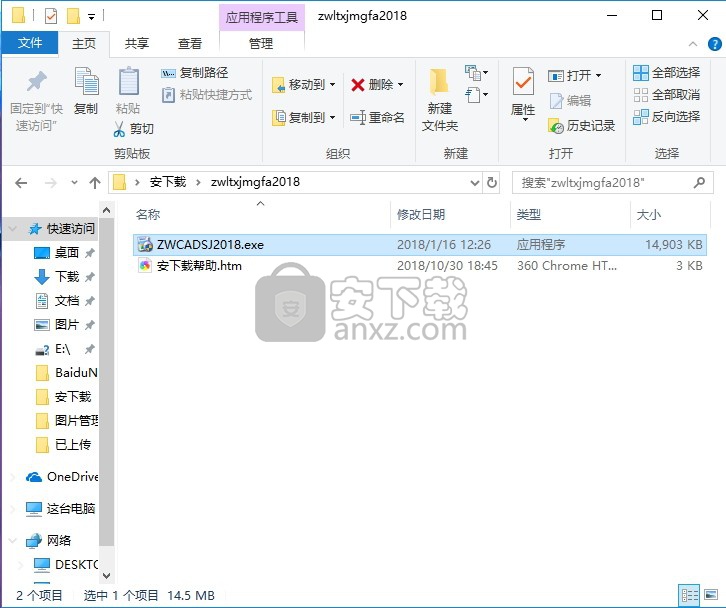This screenshot has width=726, height=608.
Task: Switch to Share (共享) tab
Action: coord(137,44)
